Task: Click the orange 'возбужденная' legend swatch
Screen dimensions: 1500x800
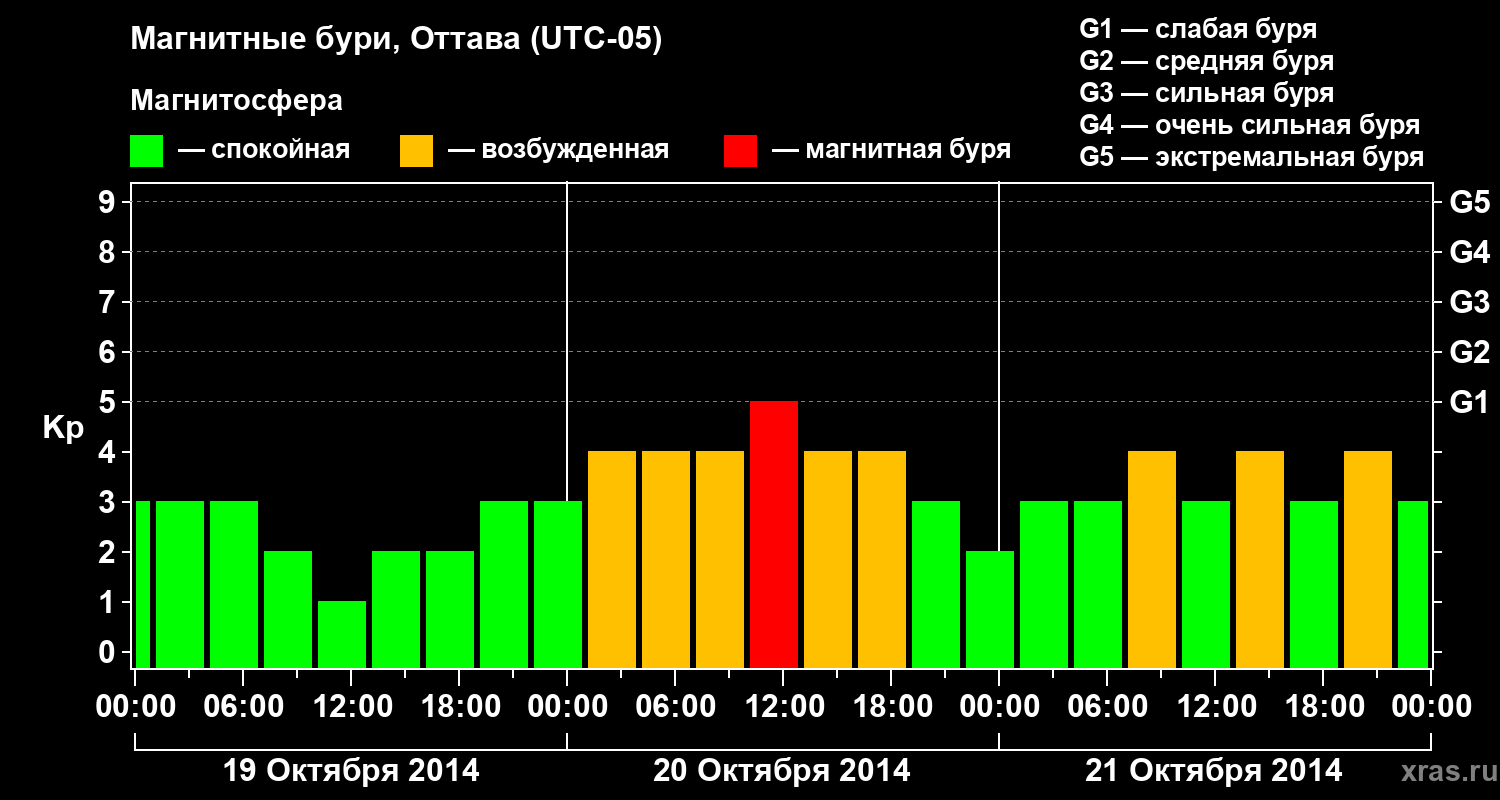Action: click(416, 151)
